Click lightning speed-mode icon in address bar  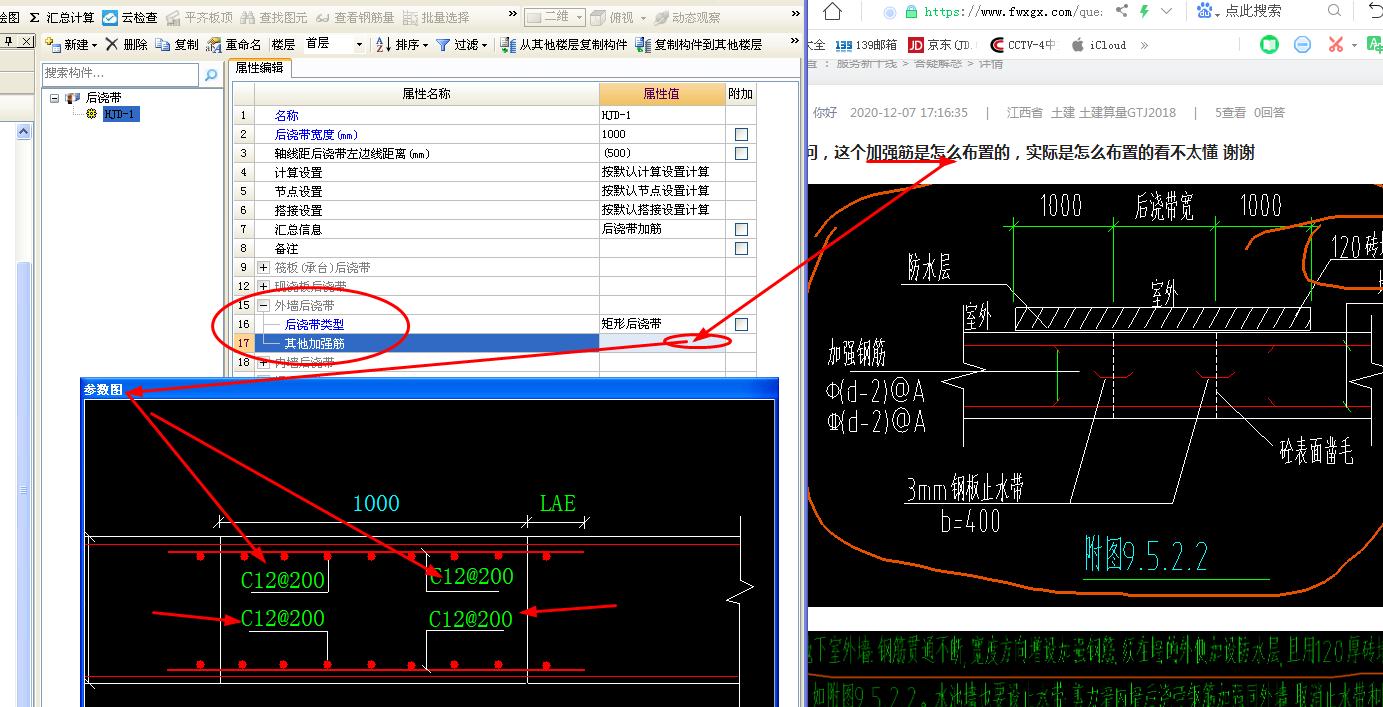[x=1145, y=11]
